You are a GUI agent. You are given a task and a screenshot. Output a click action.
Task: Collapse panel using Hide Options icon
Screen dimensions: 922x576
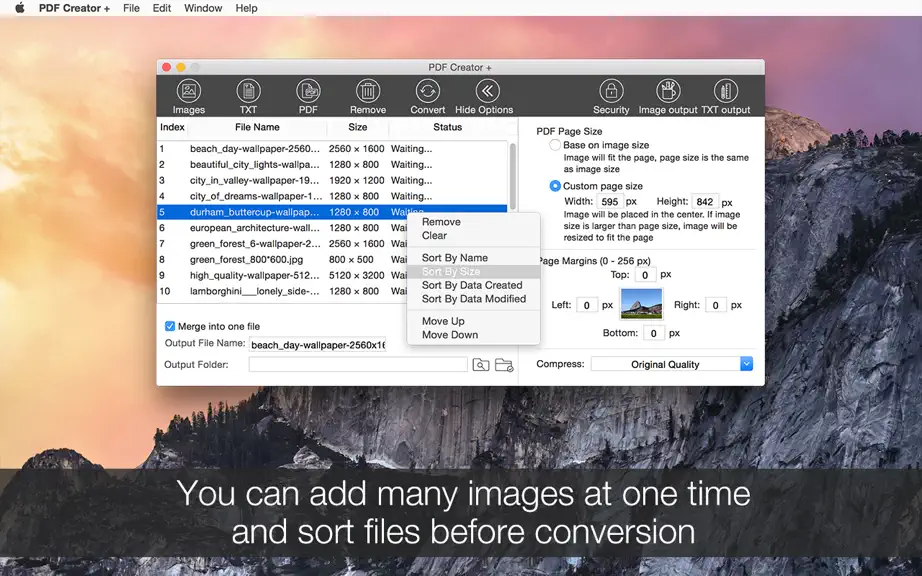click(487, 91)
